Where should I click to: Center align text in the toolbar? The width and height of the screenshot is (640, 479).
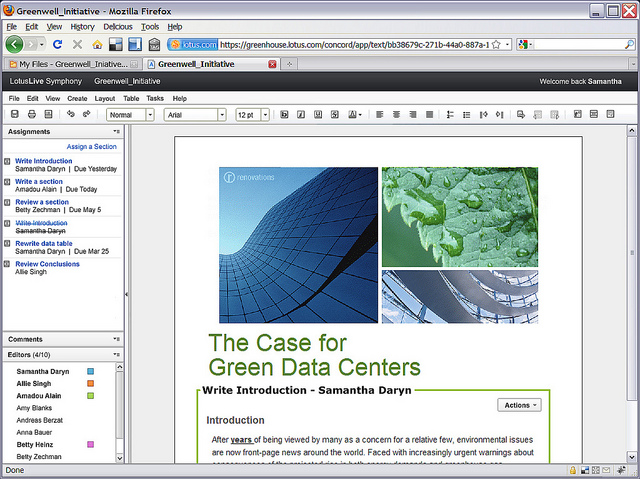(396, 115)
